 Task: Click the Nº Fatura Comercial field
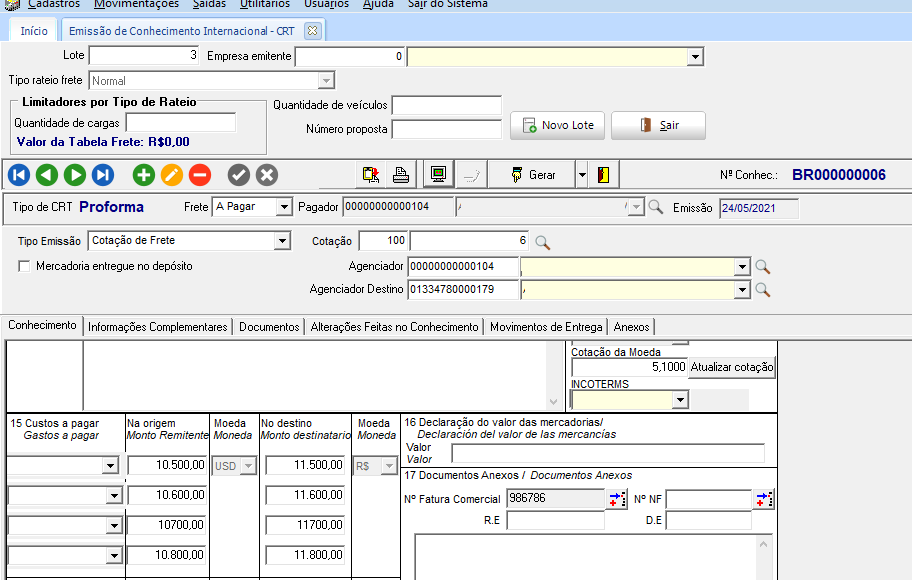(554, 498)
